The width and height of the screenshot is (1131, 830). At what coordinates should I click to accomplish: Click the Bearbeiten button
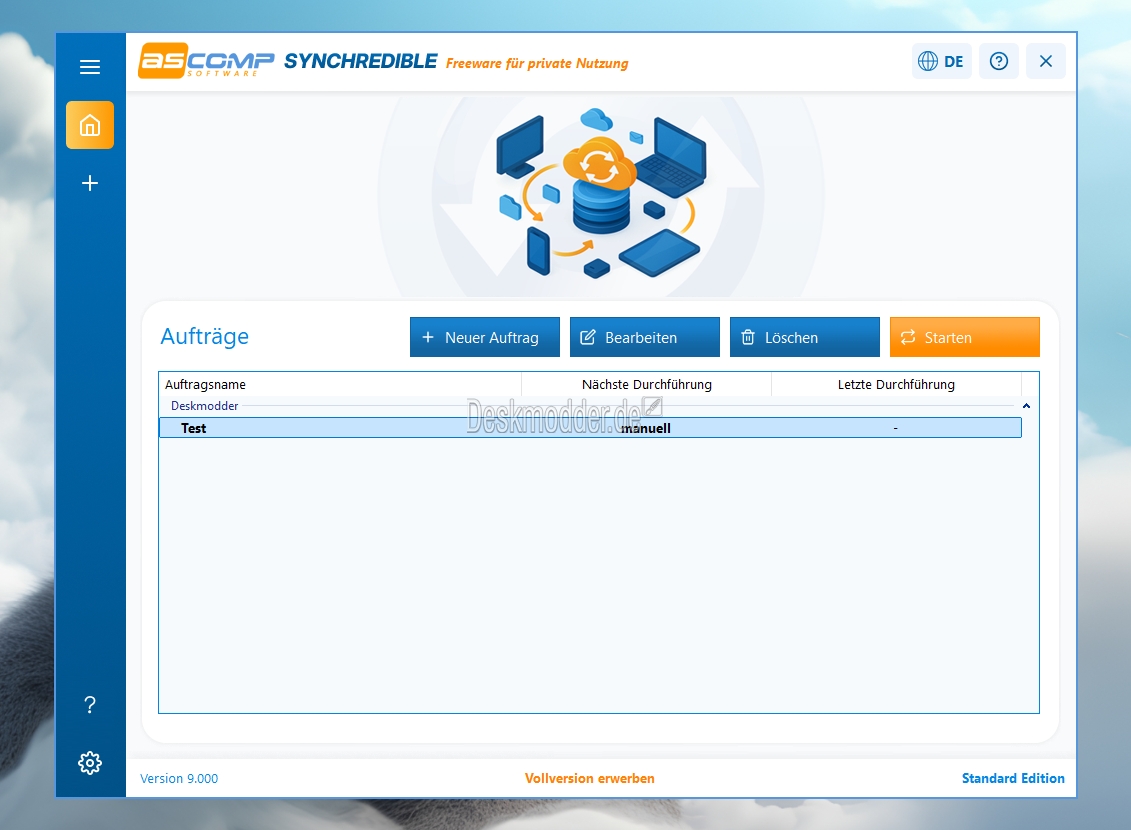click(x=645, y=337)
